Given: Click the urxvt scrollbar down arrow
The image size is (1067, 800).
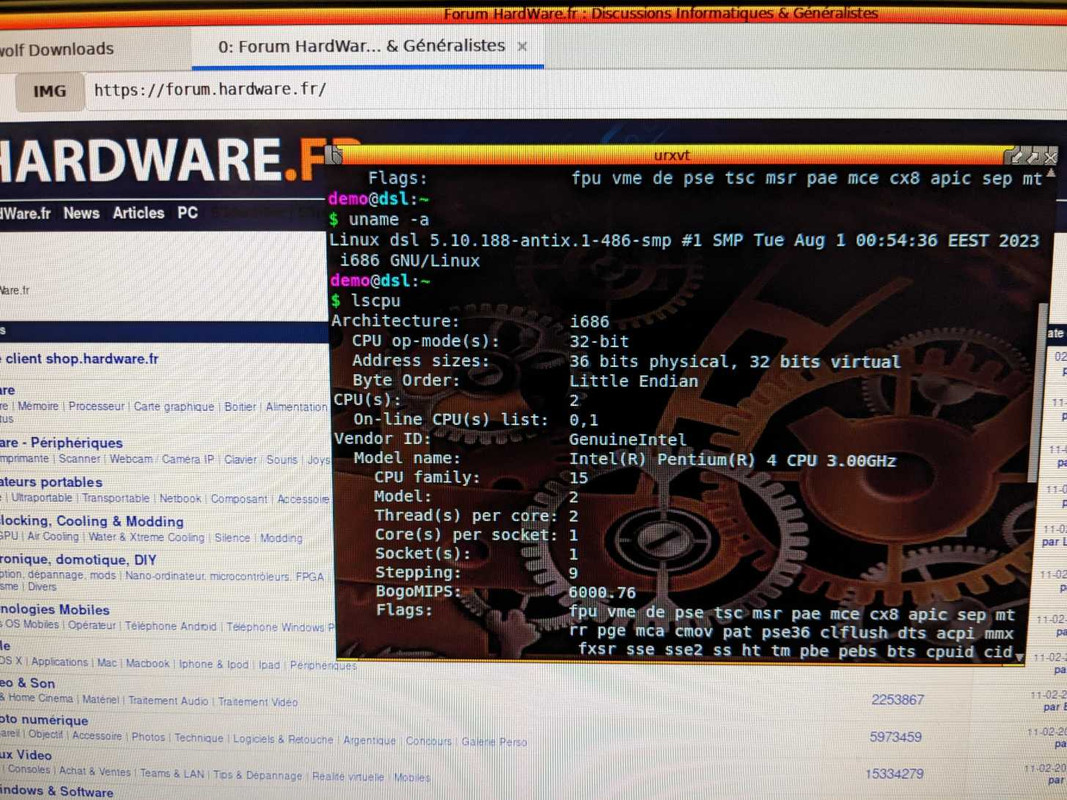Looking at the screenshot, I should tap(1019, 656).
